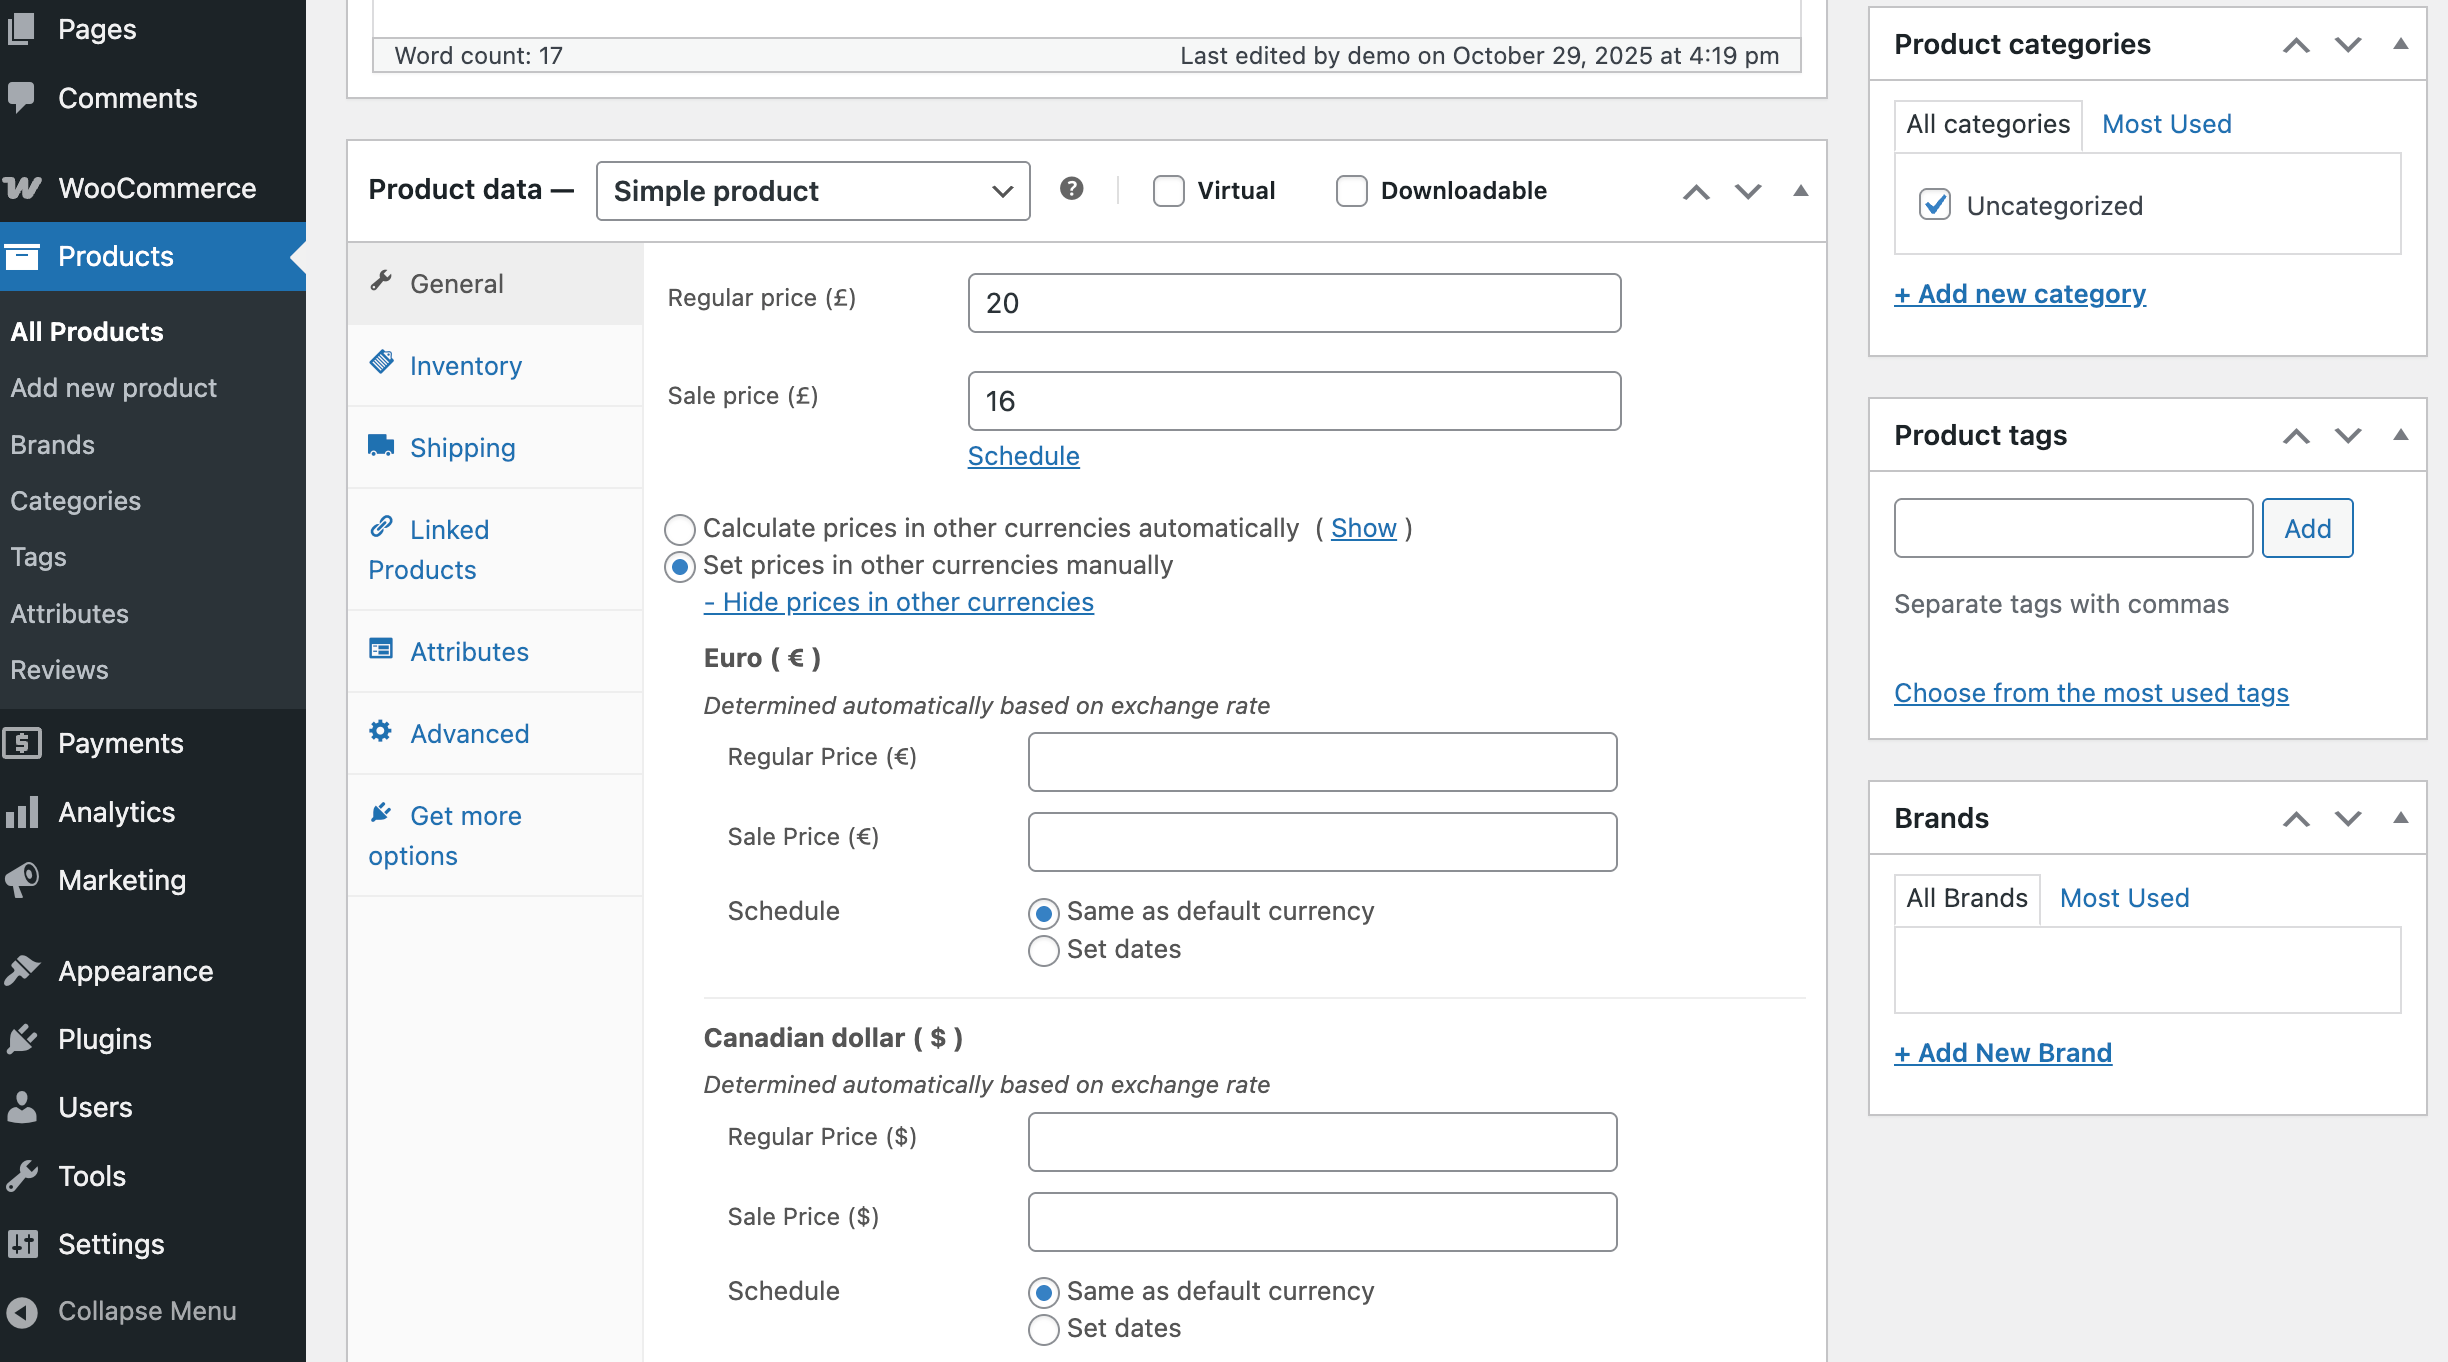Enable the Virtual checkbox
Viewport: 2448px width, 1362px height.
pyautogui.click(x=1168, y=191)
